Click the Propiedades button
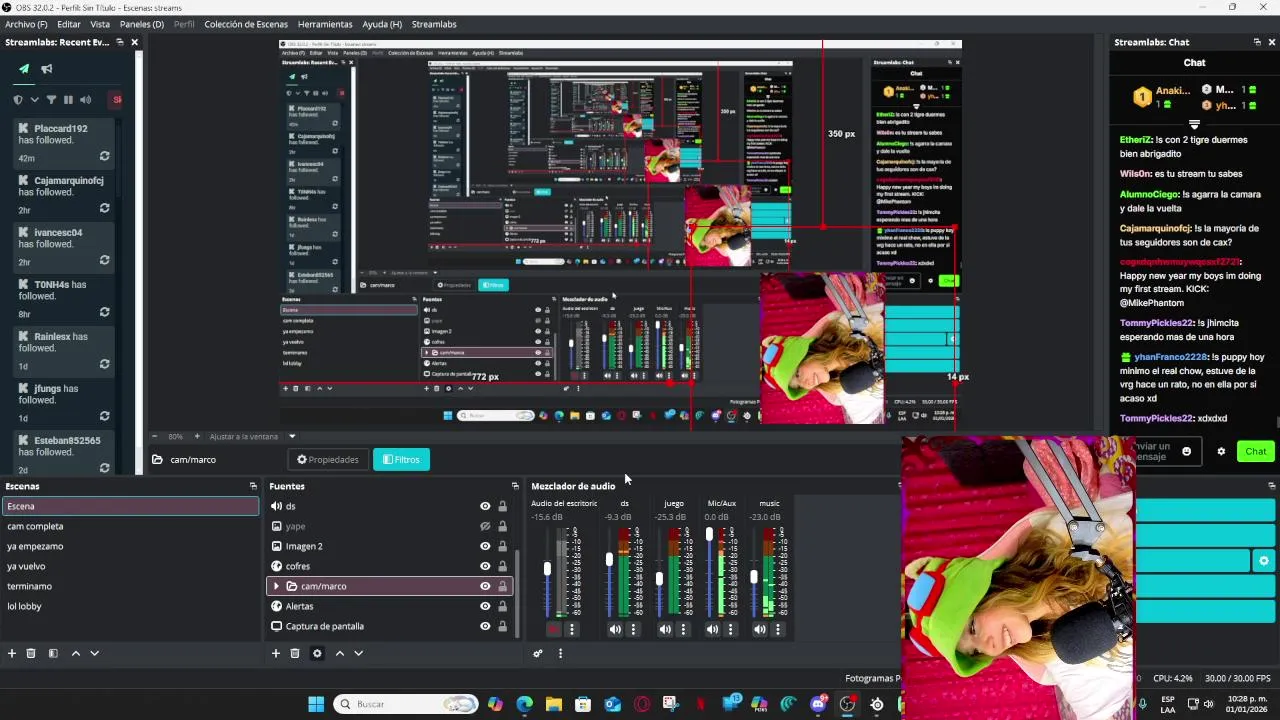This screenshot has width=1280, height=720. pos(327,460)
